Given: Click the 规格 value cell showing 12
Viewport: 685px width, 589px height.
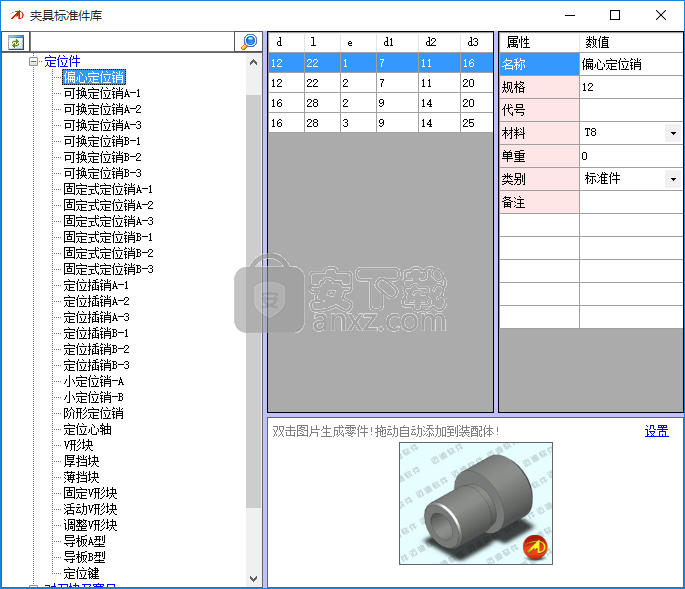Looking at the screenshot, I should pos(631,87).
